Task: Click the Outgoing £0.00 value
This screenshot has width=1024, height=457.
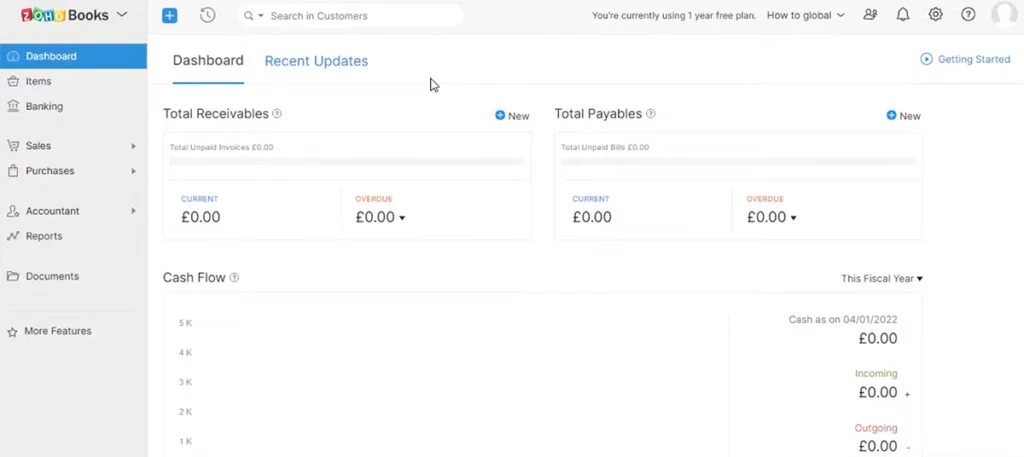Action: [x=878, y=446]
